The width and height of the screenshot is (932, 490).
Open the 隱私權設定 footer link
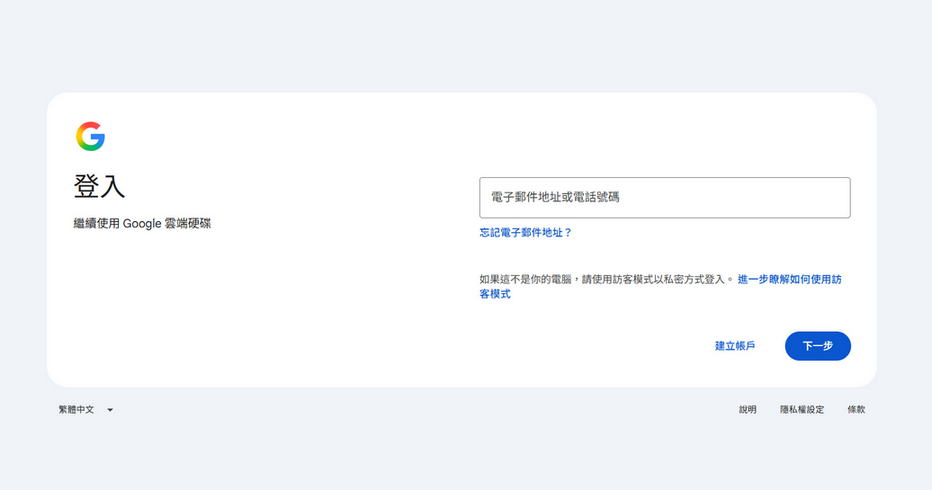point(802,410)
